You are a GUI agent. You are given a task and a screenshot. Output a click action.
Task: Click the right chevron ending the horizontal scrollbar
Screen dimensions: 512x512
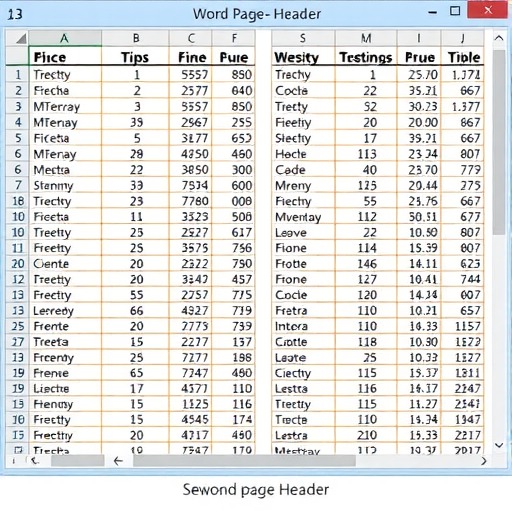coord(484,461)
